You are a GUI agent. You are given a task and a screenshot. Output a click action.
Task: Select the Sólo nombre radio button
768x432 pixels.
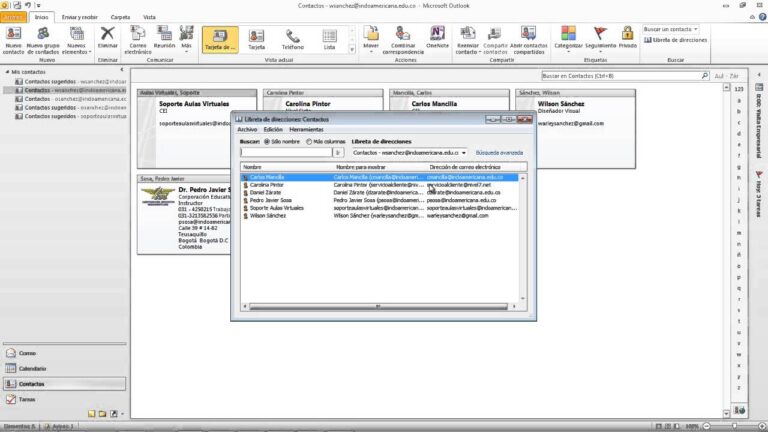pos(266,141)
